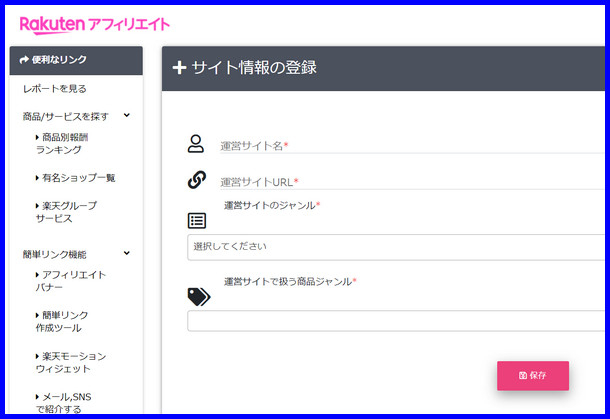The image size is (610, 419).
Task: Open 有名ショップ一覧 link
Action: [x=75, y=178]
